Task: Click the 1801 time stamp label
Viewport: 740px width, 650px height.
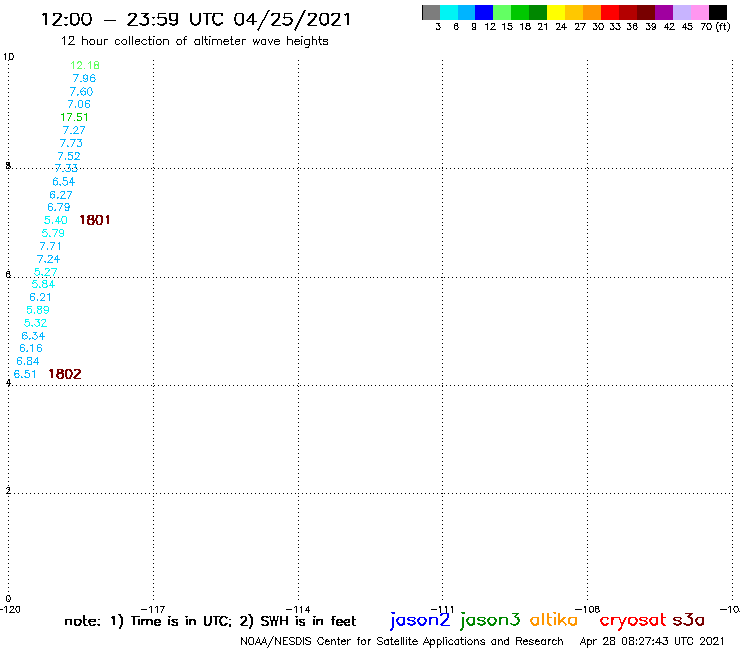Action: coord(95,220)
